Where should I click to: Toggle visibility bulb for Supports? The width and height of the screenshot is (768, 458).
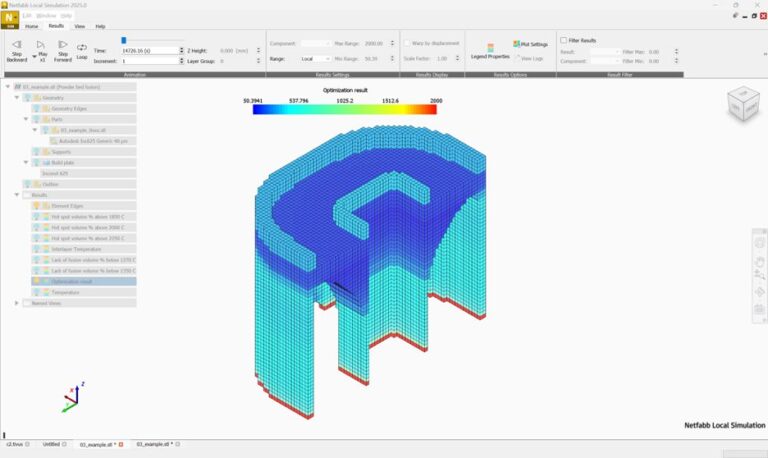(37, 152)
